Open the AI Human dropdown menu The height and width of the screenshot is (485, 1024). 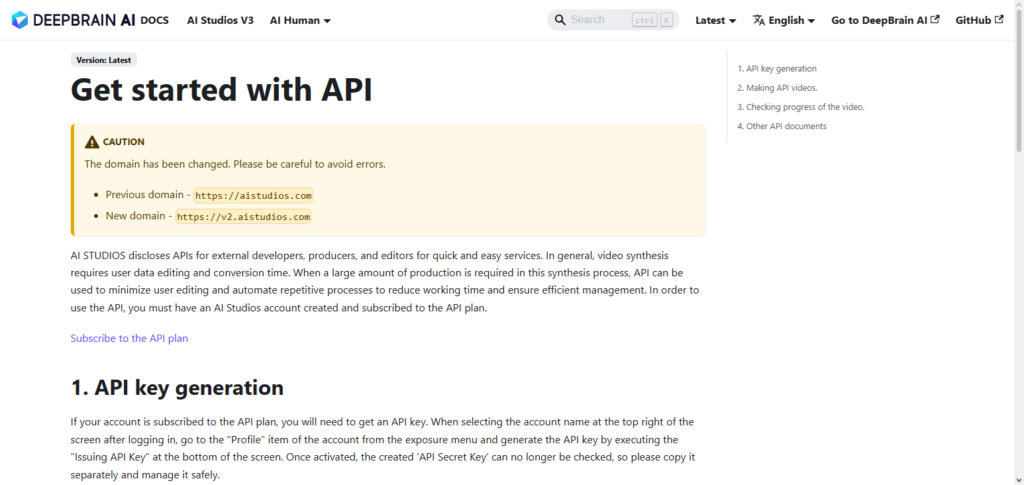pyautogui.click(x=300, y=20)
